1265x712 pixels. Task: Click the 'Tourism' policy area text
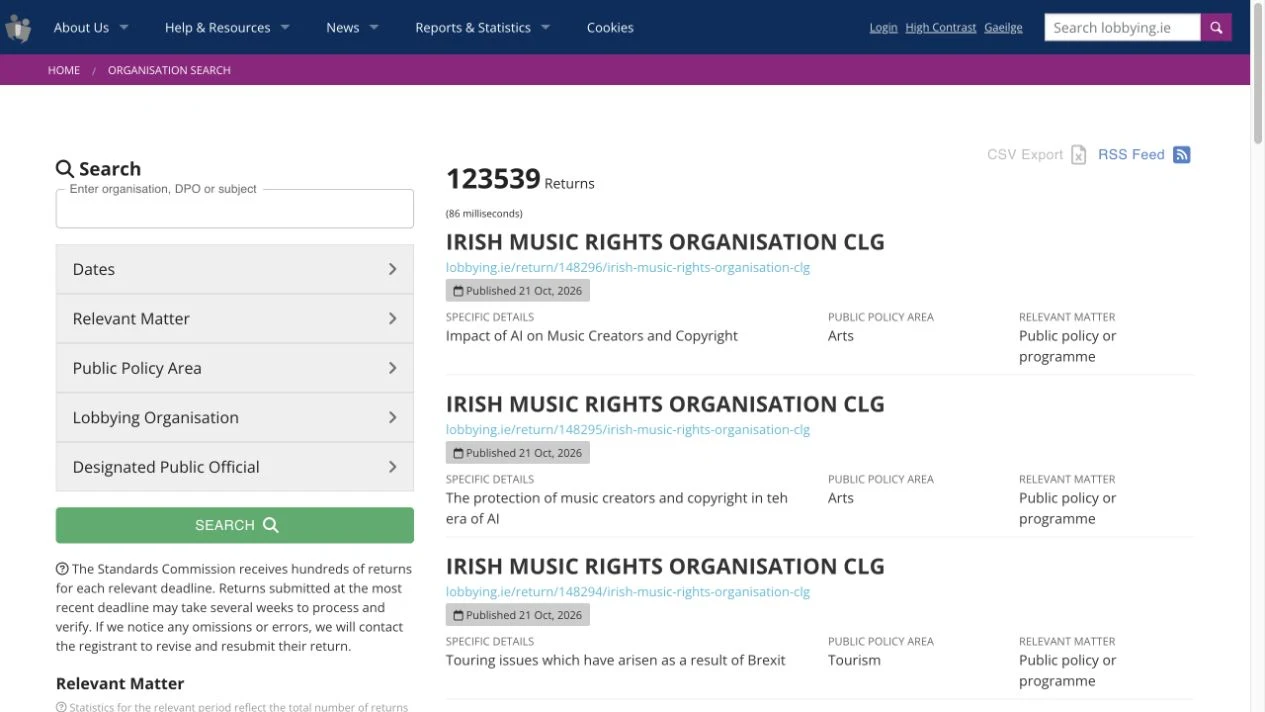pos(854,660)
